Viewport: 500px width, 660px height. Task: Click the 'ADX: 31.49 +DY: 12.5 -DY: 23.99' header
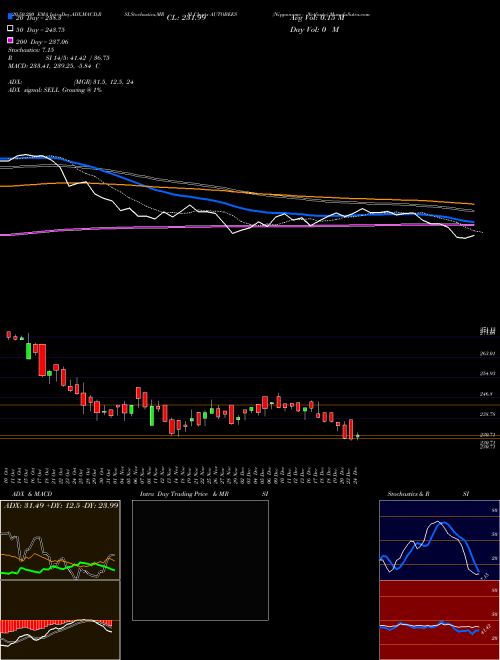click(x=61, y=505)
